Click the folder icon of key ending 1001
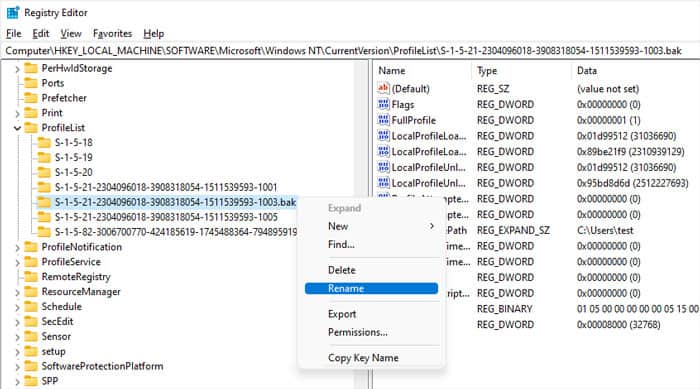700x389 pixels. (44, 187)
